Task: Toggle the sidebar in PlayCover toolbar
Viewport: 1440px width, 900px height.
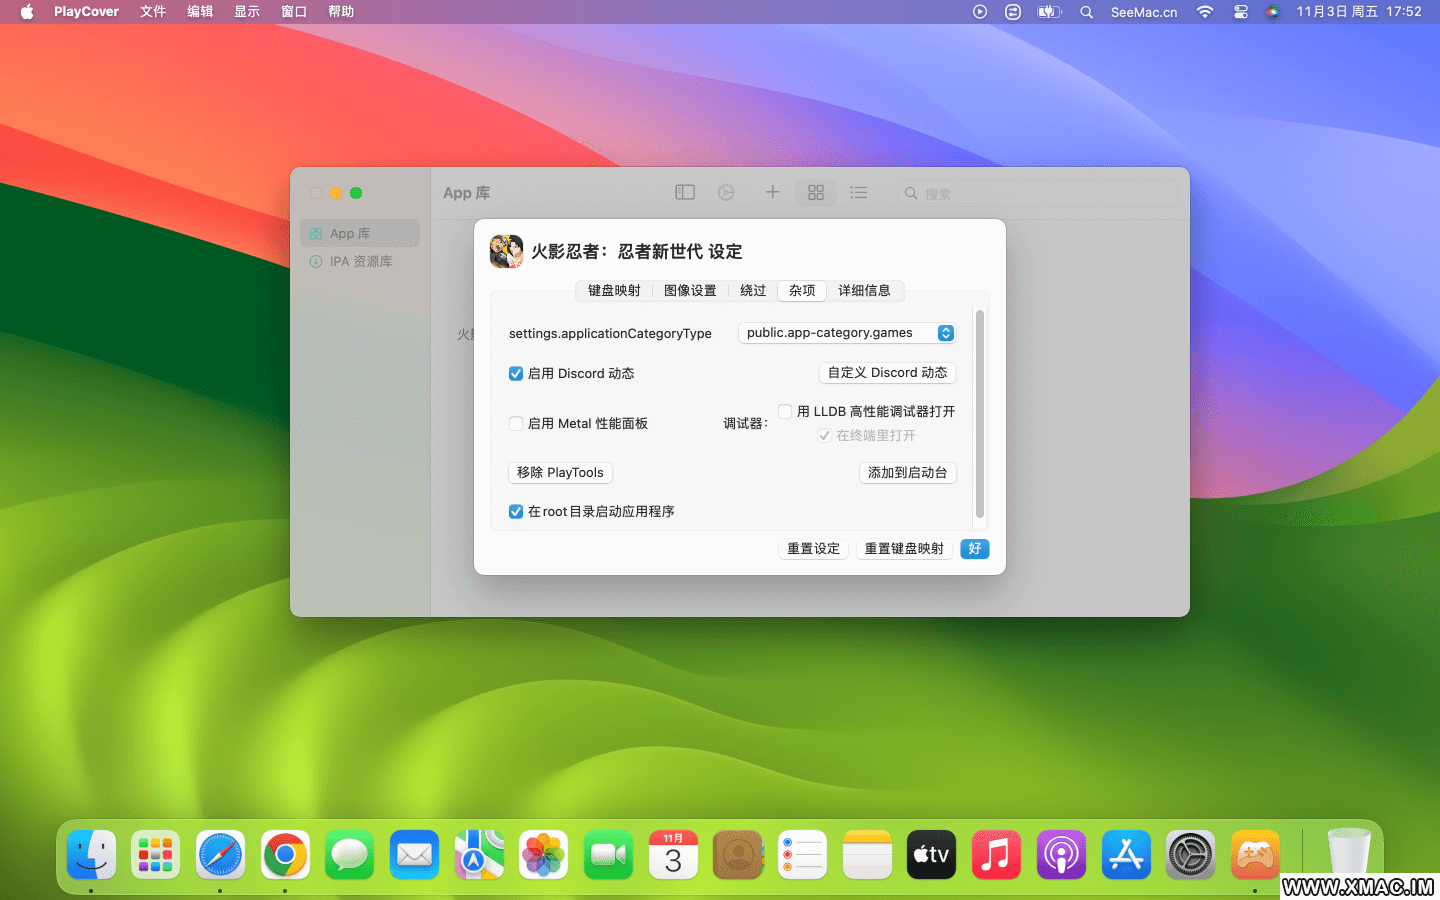Action: pyautogui.click(x=685, y=192)
